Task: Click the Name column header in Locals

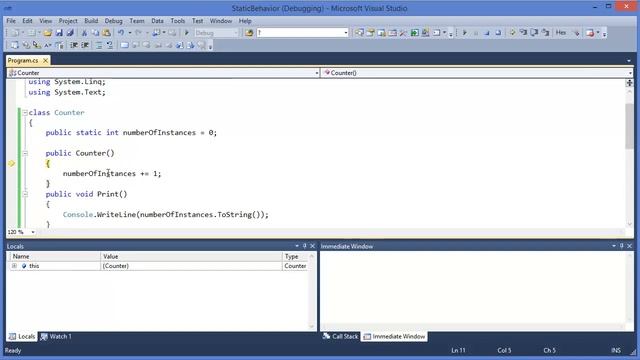Action: coord(55,257)
